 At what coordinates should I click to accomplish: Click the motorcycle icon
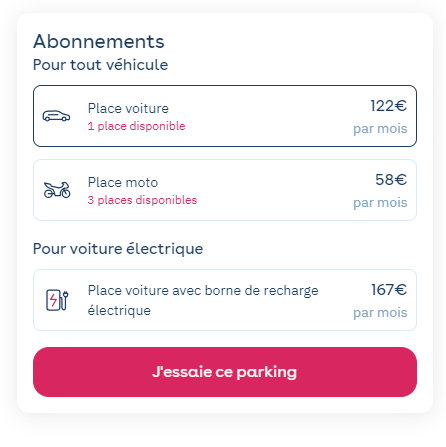point(57,190)
